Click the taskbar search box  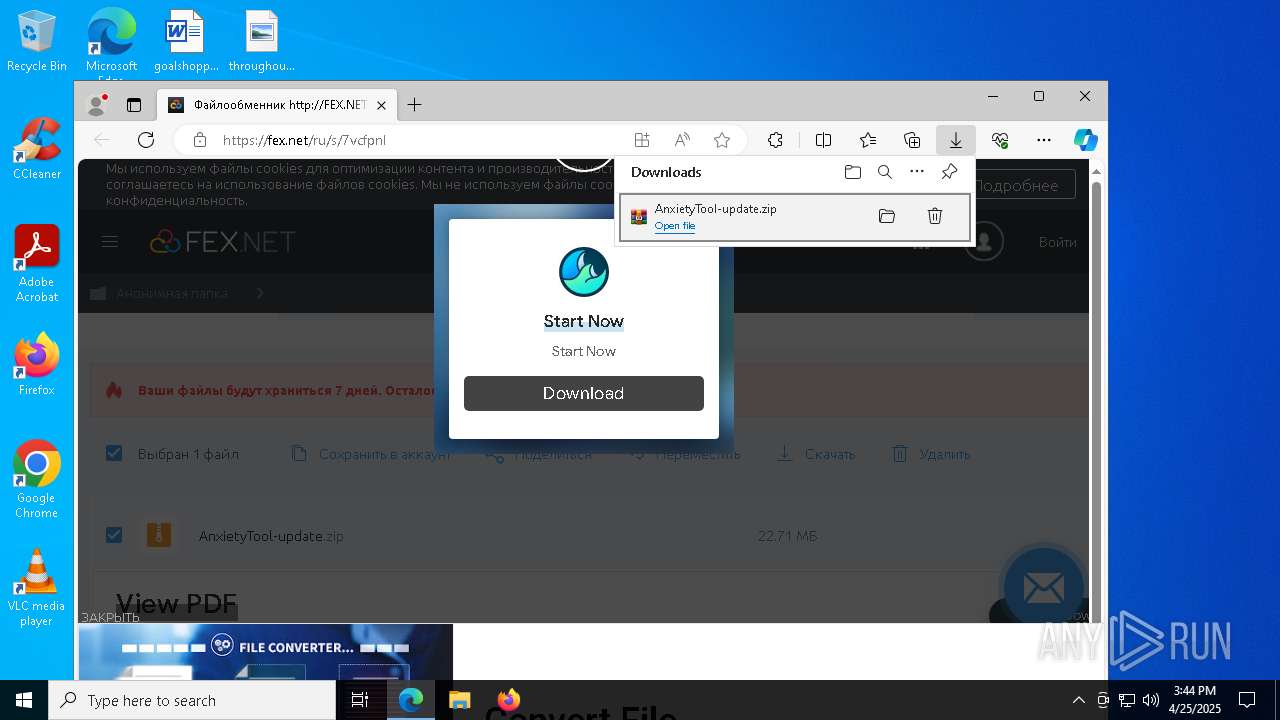(x=192, y=700)
